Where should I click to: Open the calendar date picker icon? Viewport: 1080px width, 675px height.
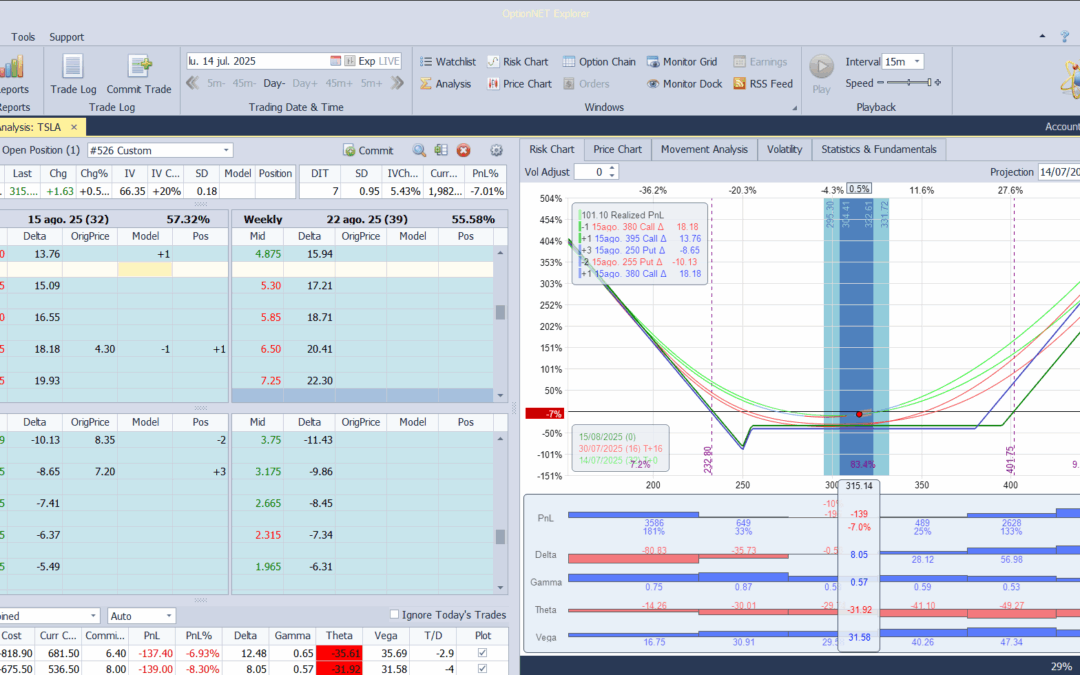tap(335, 61)
